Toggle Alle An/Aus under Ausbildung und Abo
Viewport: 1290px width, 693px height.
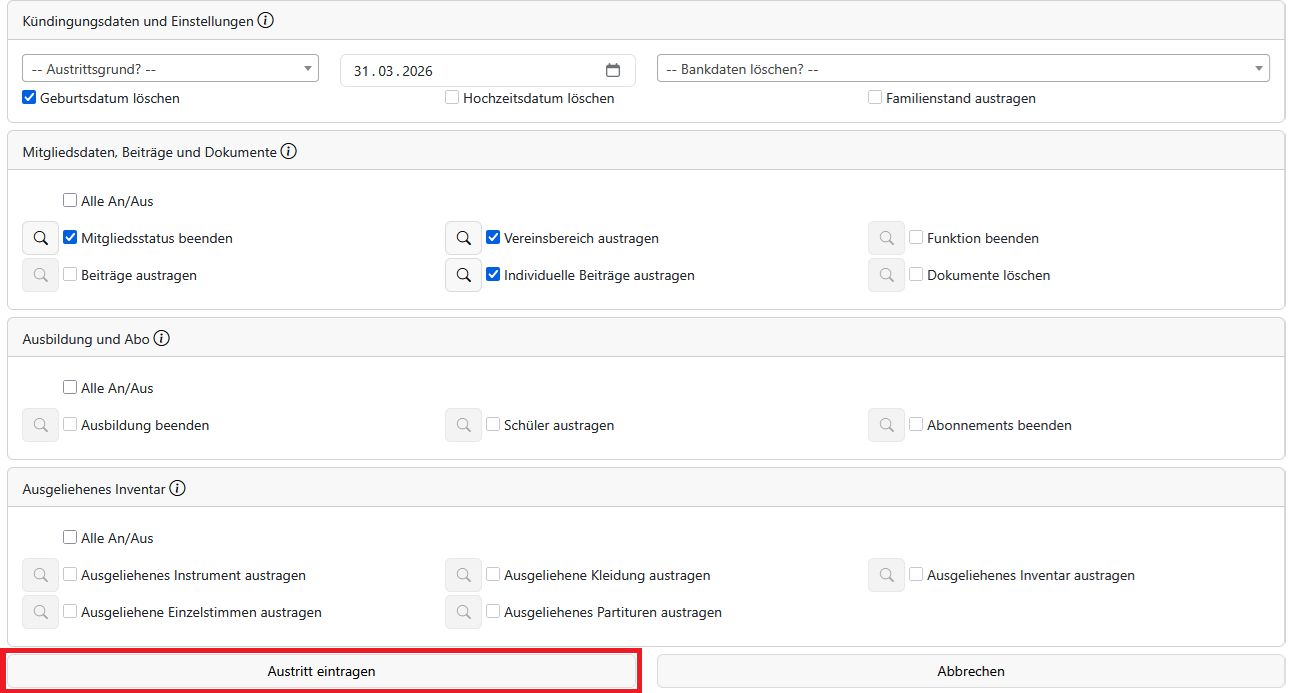pos(70,388)
